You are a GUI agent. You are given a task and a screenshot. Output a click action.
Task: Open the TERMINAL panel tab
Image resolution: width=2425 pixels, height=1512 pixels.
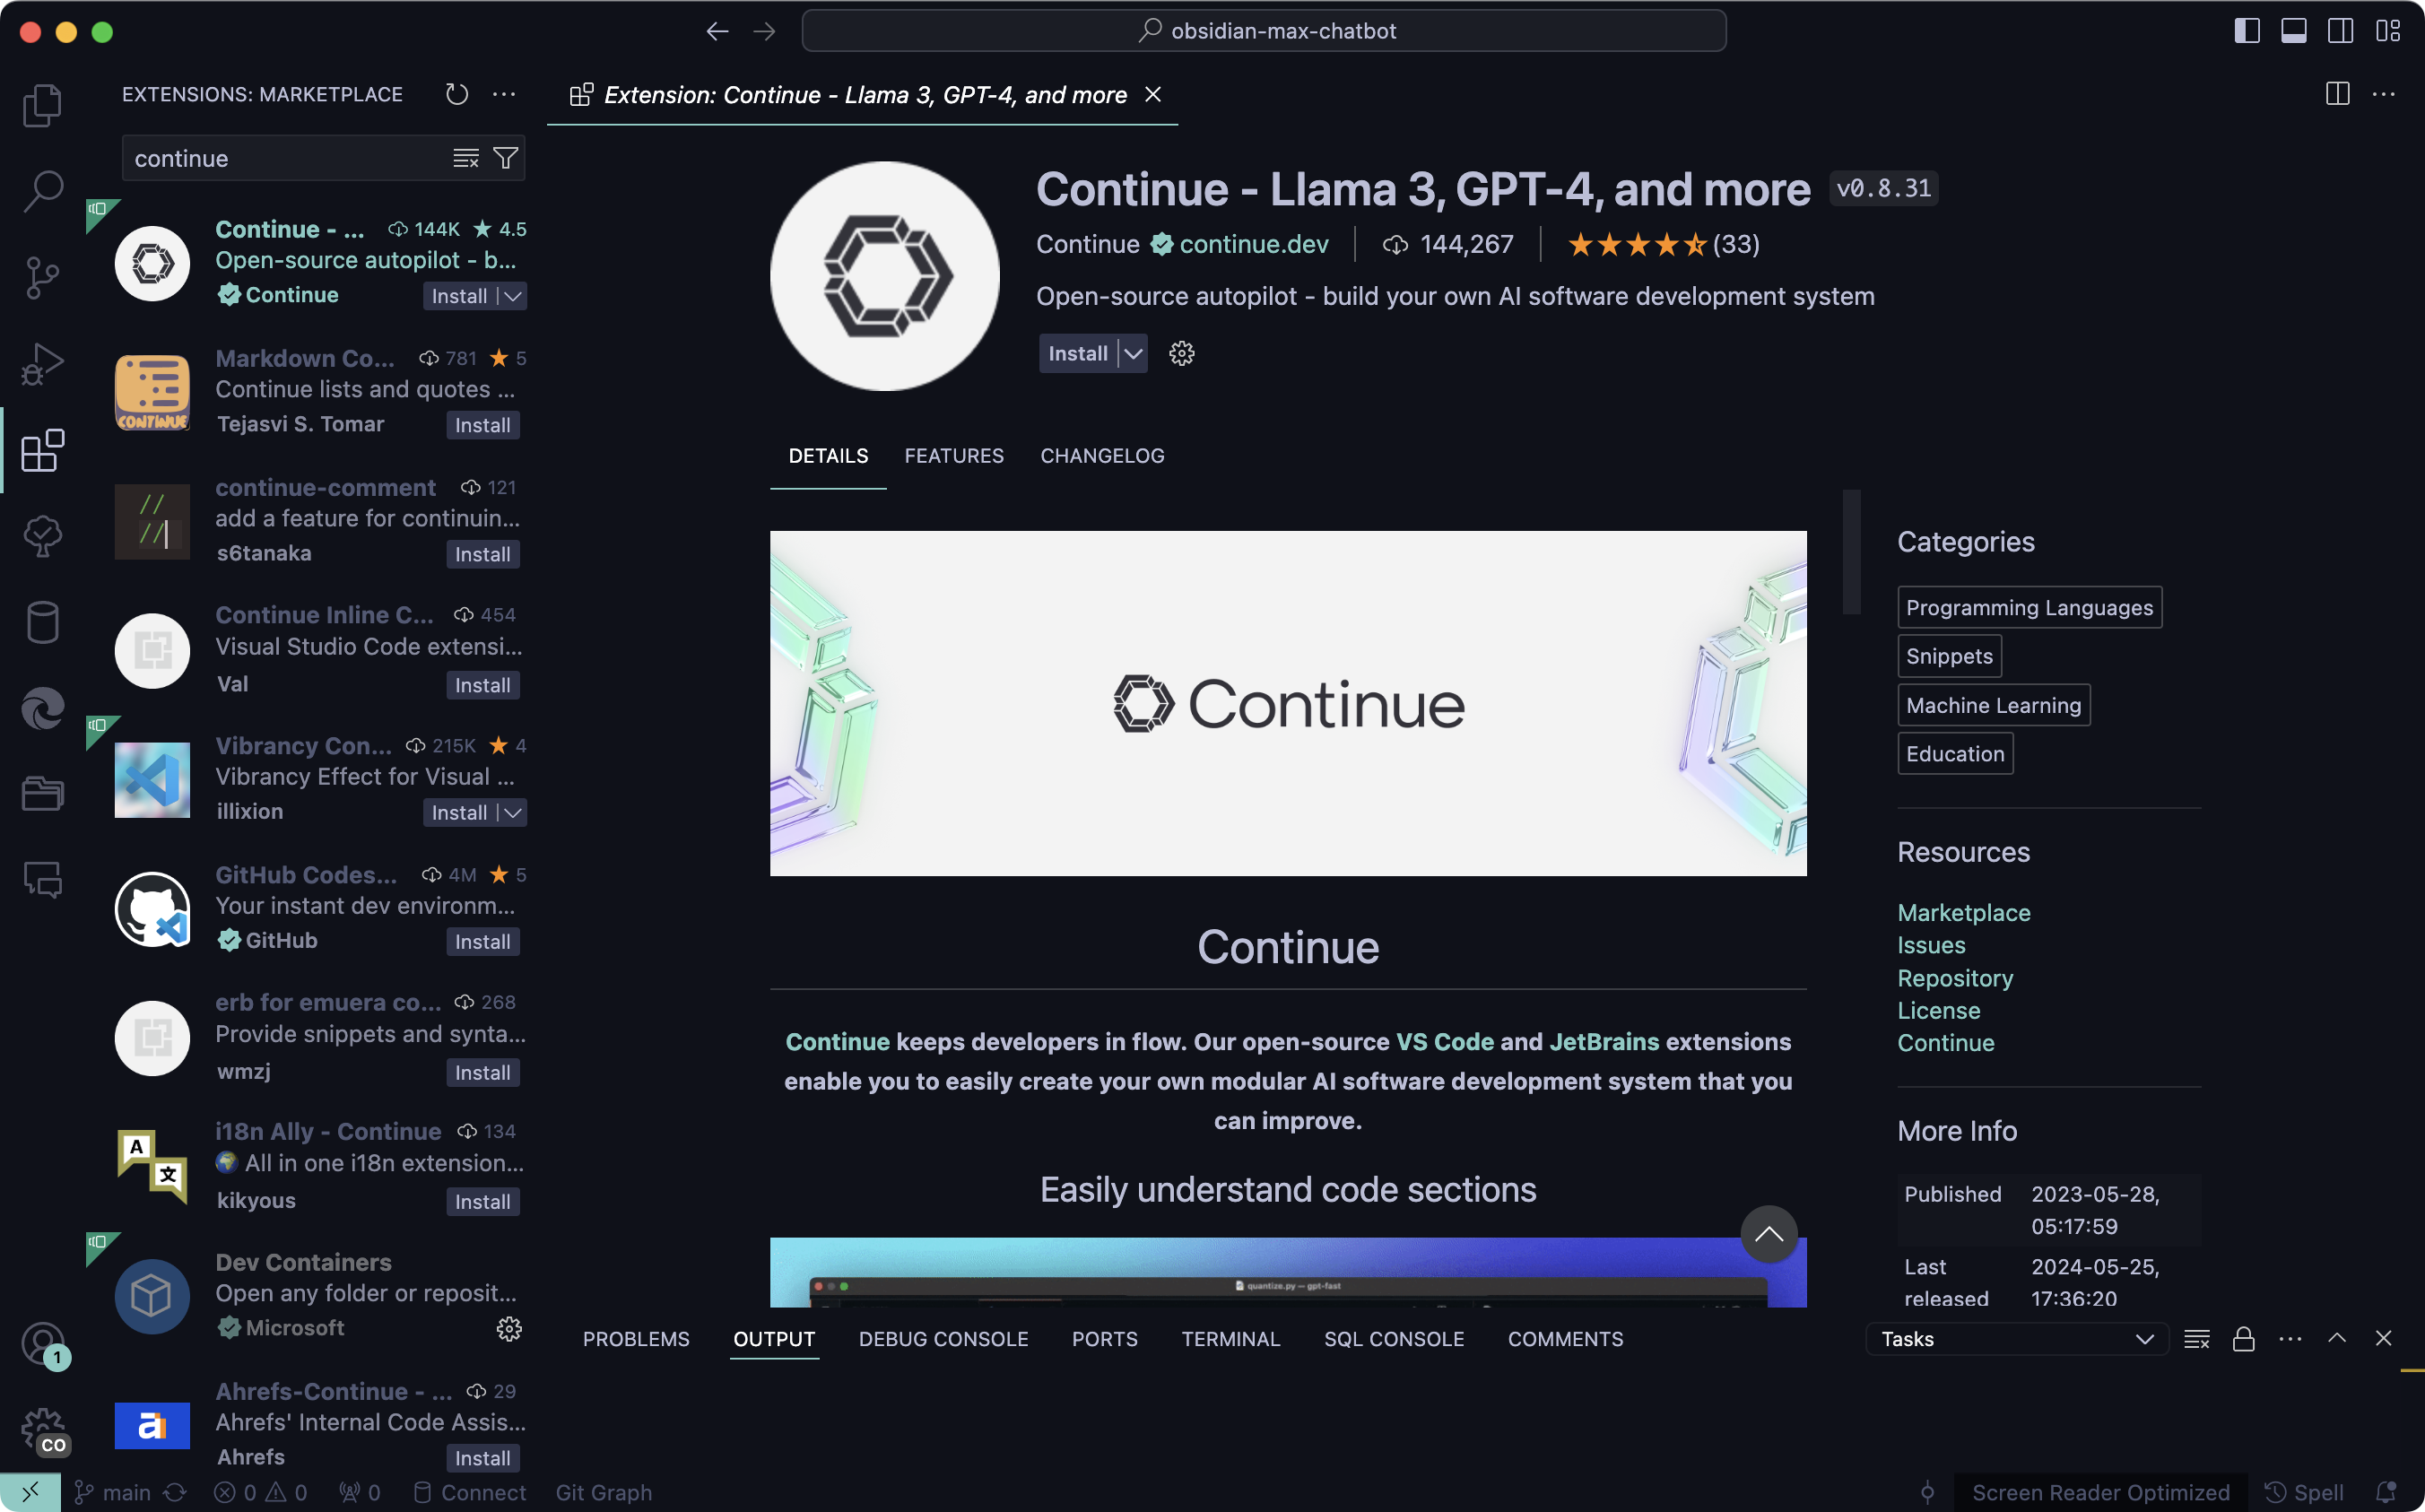(1230, 1339)
